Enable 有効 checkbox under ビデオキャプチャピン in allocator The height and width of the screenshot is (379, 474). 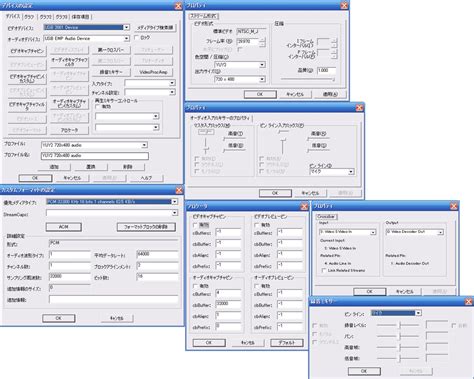click(195, 225)
